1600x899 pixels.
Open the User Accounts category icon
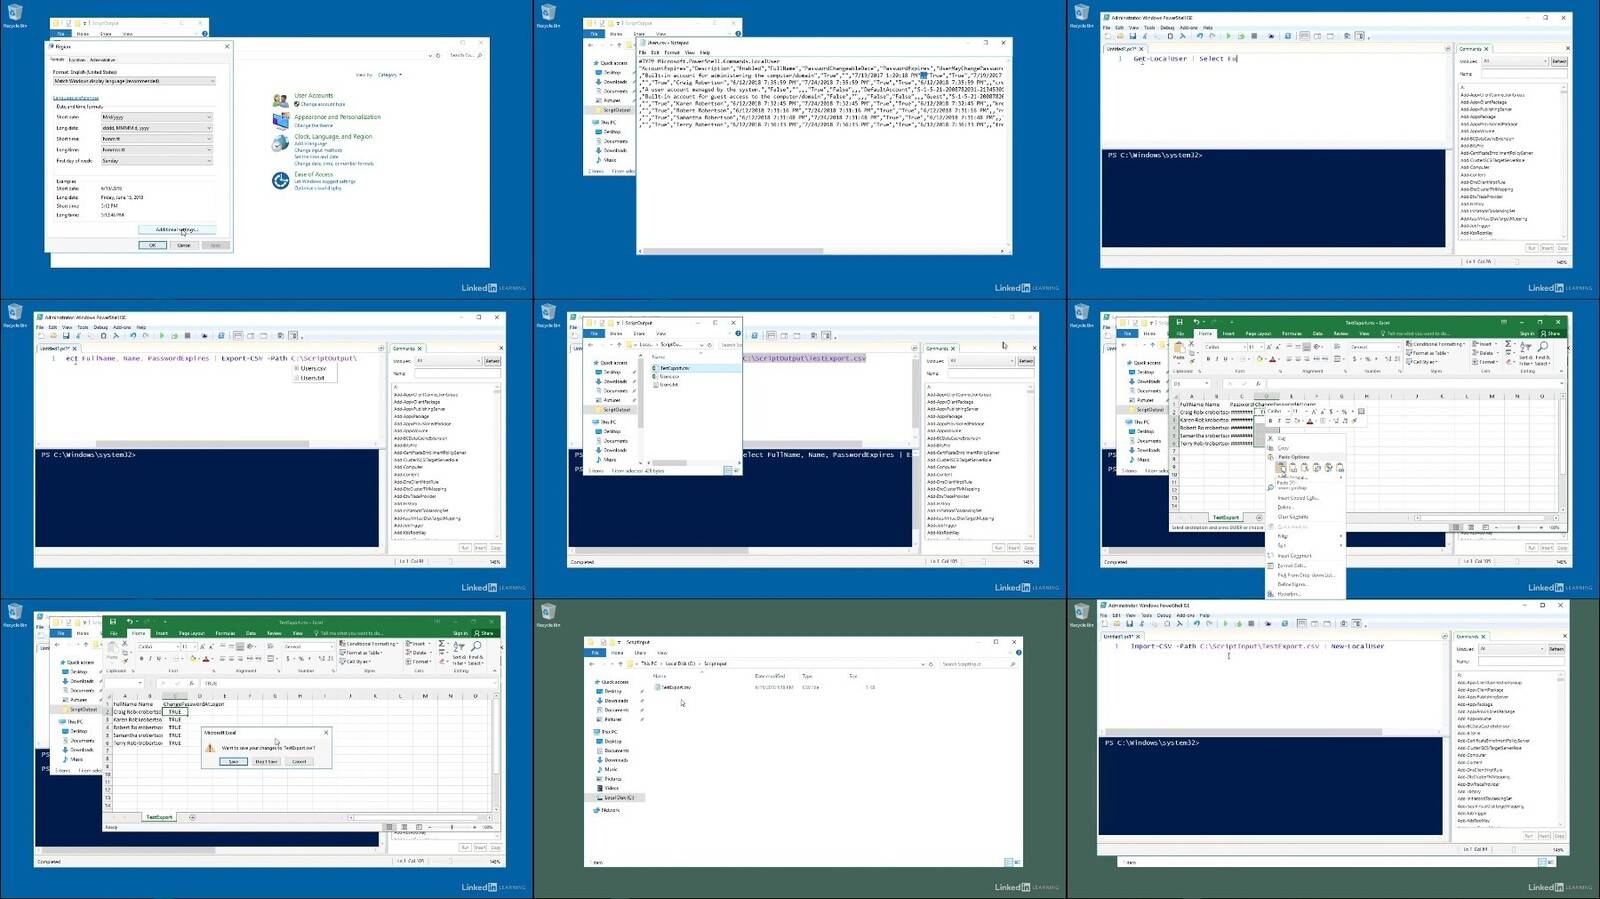pos(280,100)
